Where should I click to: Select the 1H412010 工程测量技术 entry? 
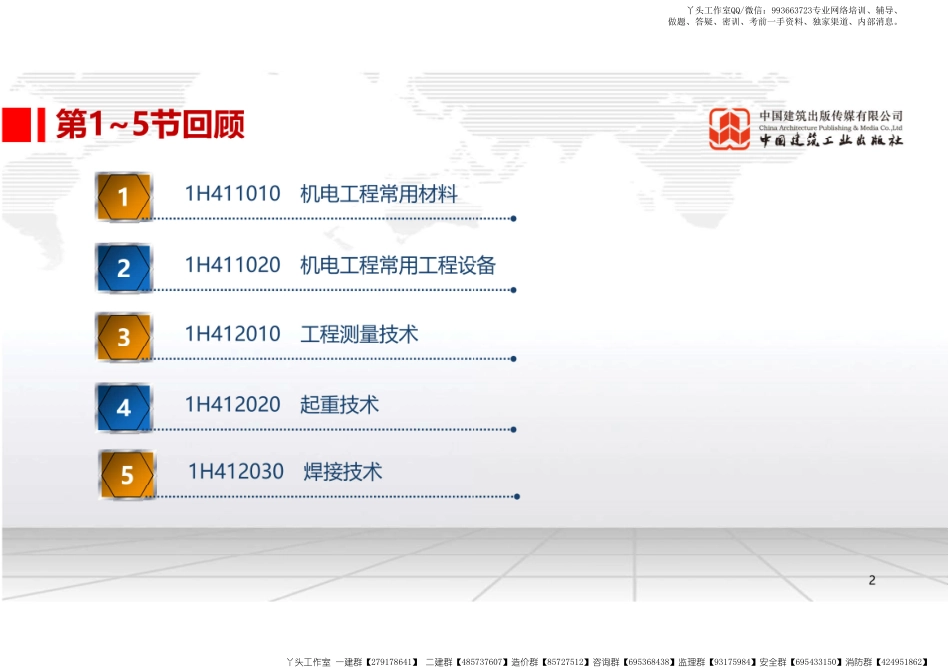[301, 335]
